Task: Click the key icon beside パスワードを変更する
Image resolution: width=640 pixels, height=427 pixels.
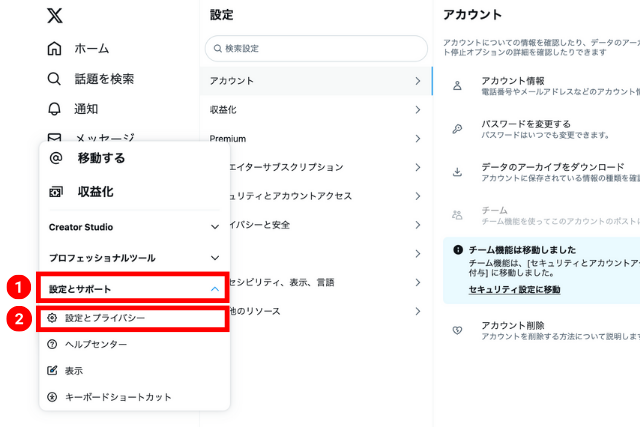Action: (457, 129)
